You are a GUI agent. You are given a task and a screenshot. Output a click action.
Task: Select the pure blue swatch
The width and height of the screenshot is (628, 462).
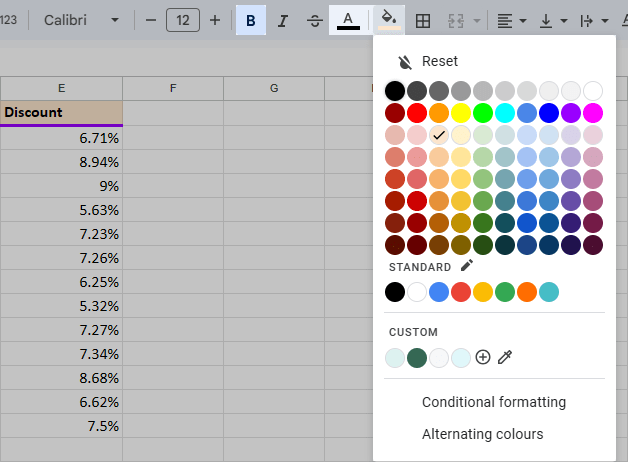[549, 113]
